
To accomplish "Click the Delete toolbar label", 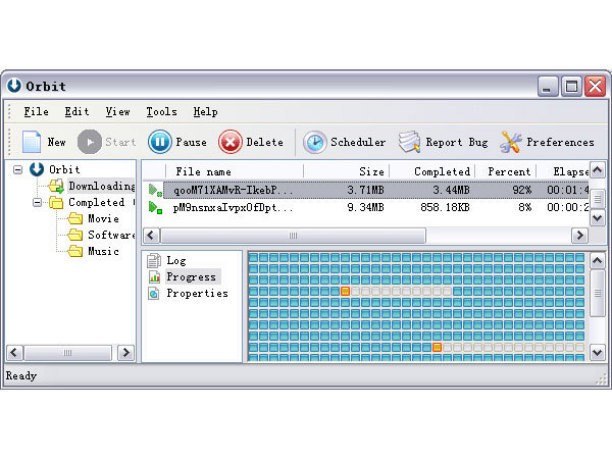I will (265, 142).
